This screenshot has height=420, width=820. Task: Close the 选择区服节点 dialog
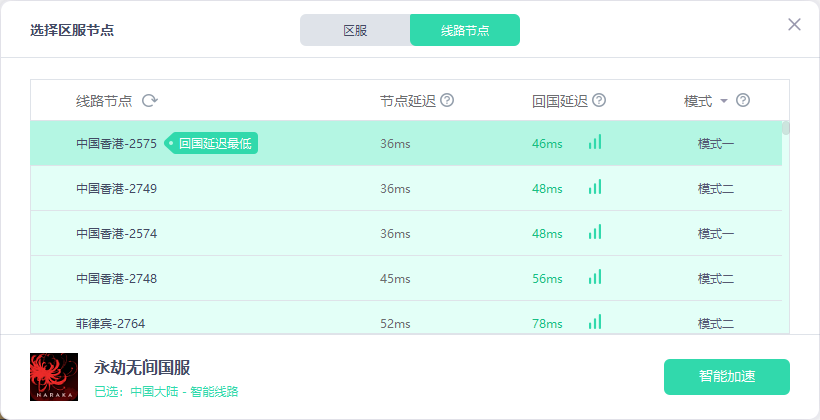[794, 25]
